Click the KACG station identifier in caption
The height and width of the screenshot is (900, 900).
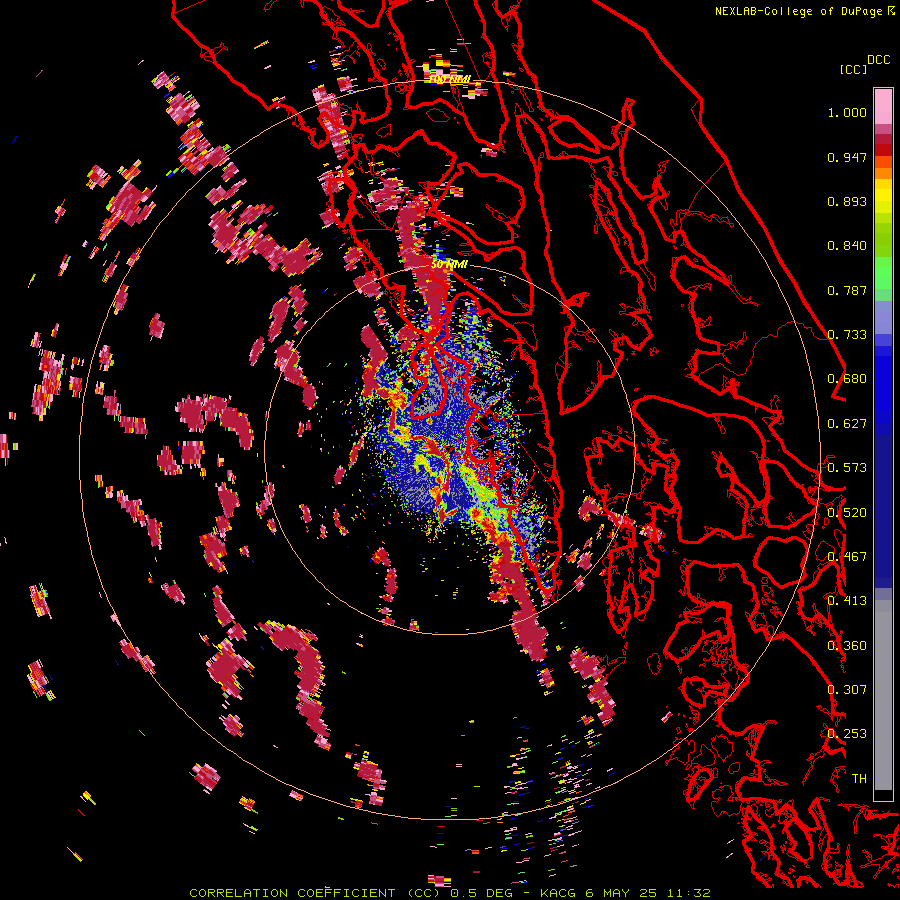tap(558, 893)
